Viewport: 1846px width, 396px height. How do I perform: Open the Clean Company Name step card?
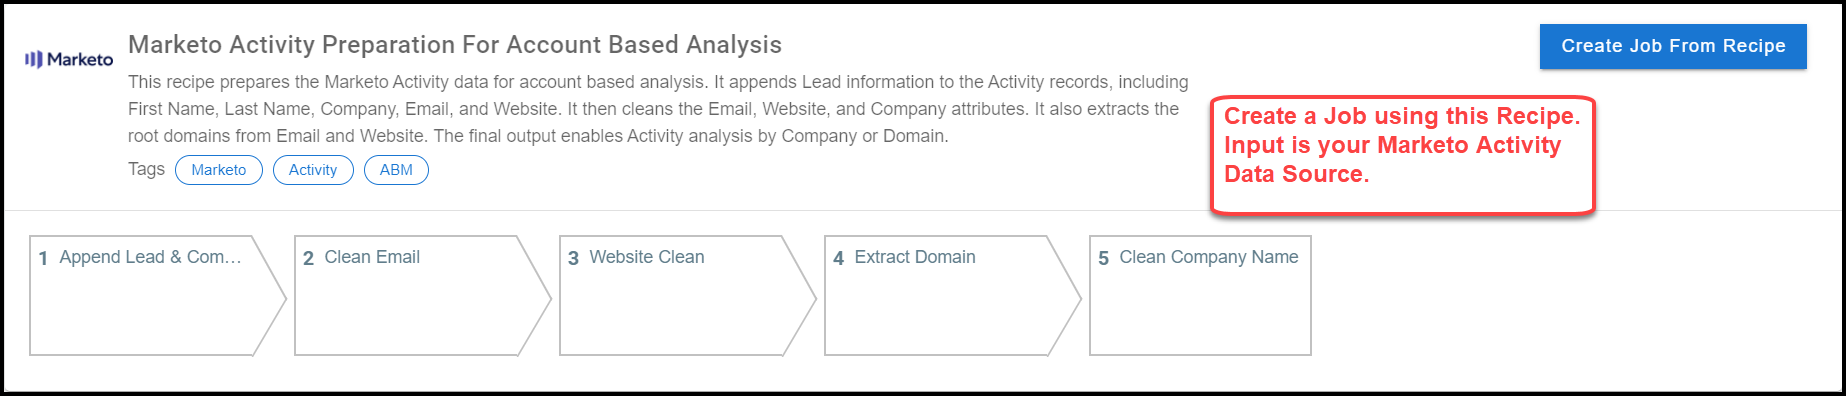[1200, 296]
